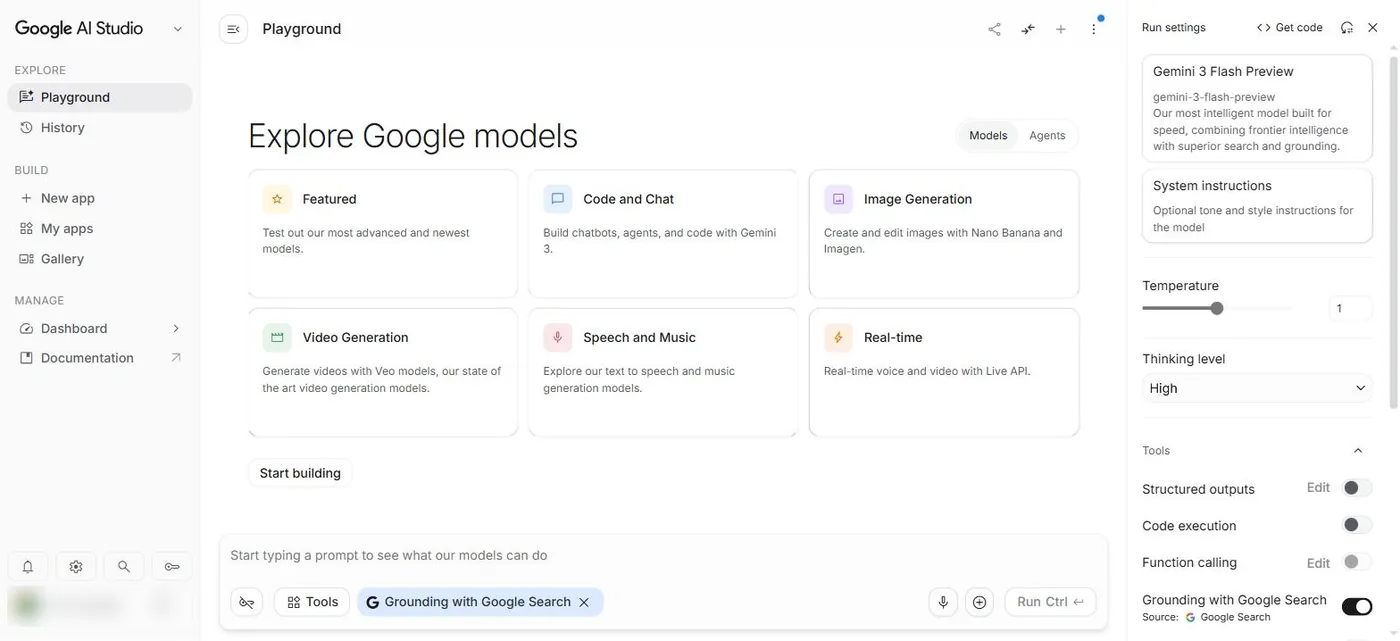Click the API key icon in the sidebar

click(x=172, y=567)
